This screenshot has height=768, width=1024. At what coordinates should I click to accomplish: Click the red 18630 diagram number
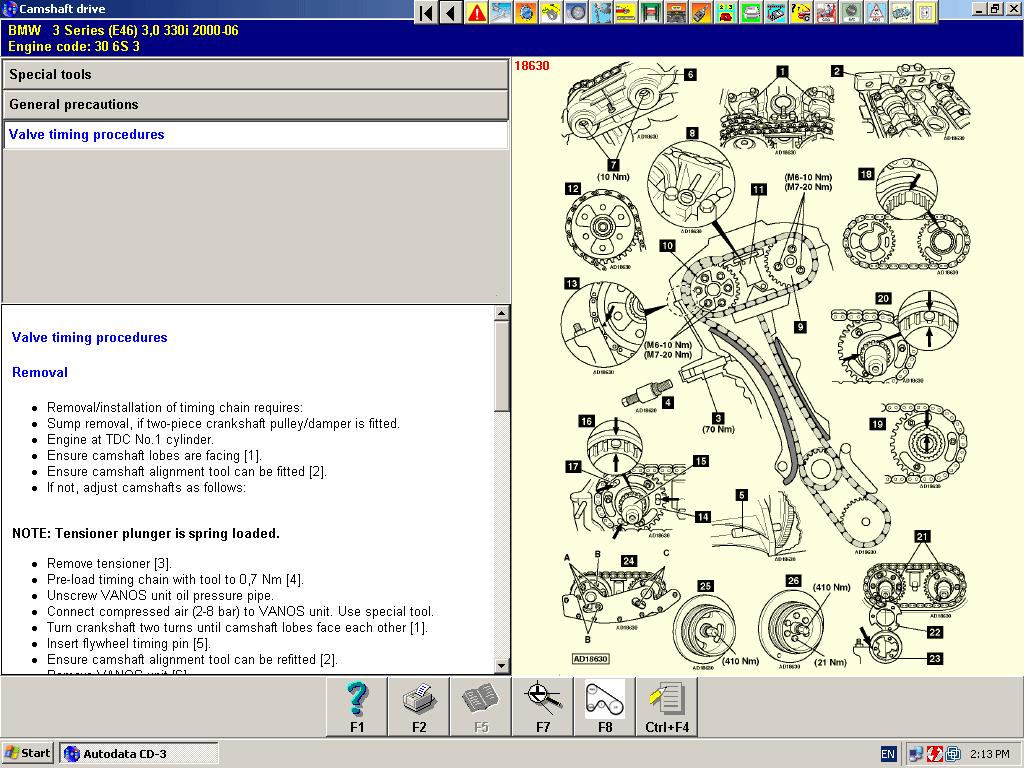tap(532, 65)
